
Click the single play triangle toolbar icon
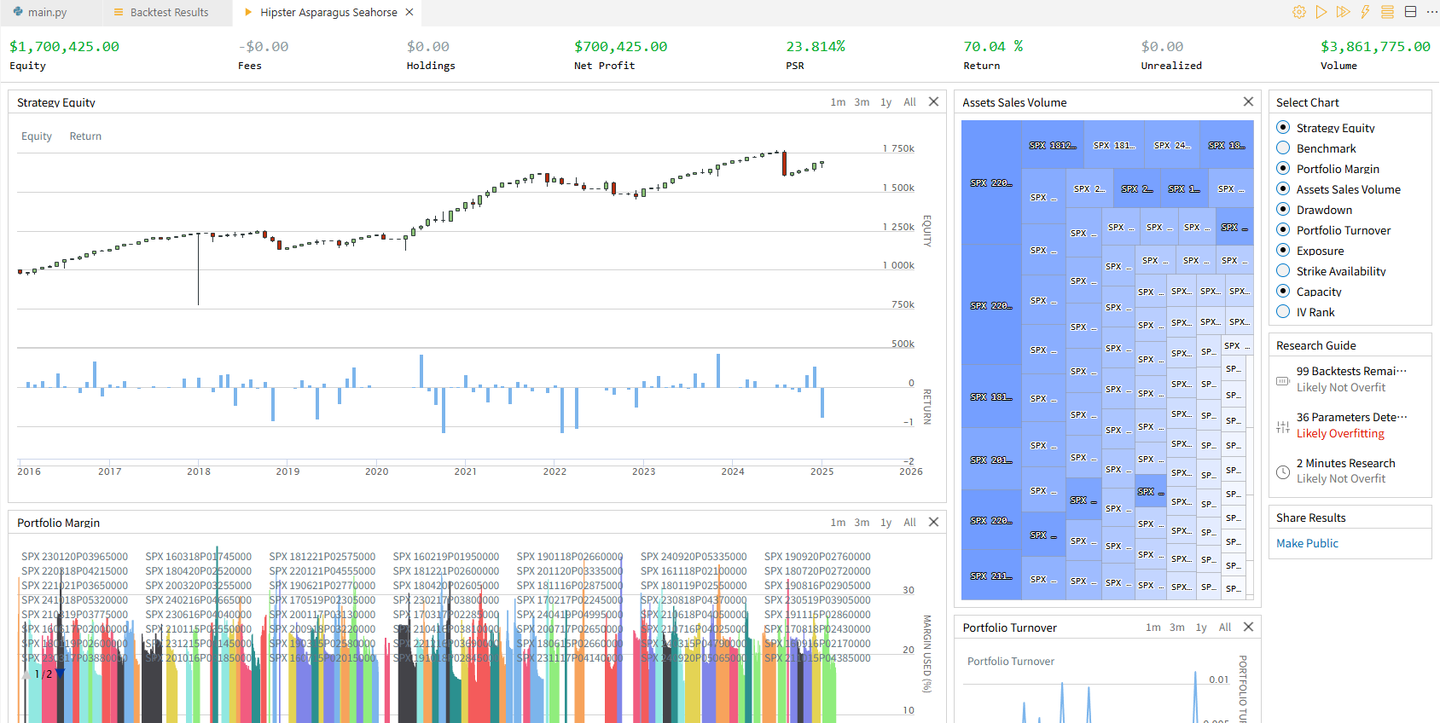coord(1321,12)
